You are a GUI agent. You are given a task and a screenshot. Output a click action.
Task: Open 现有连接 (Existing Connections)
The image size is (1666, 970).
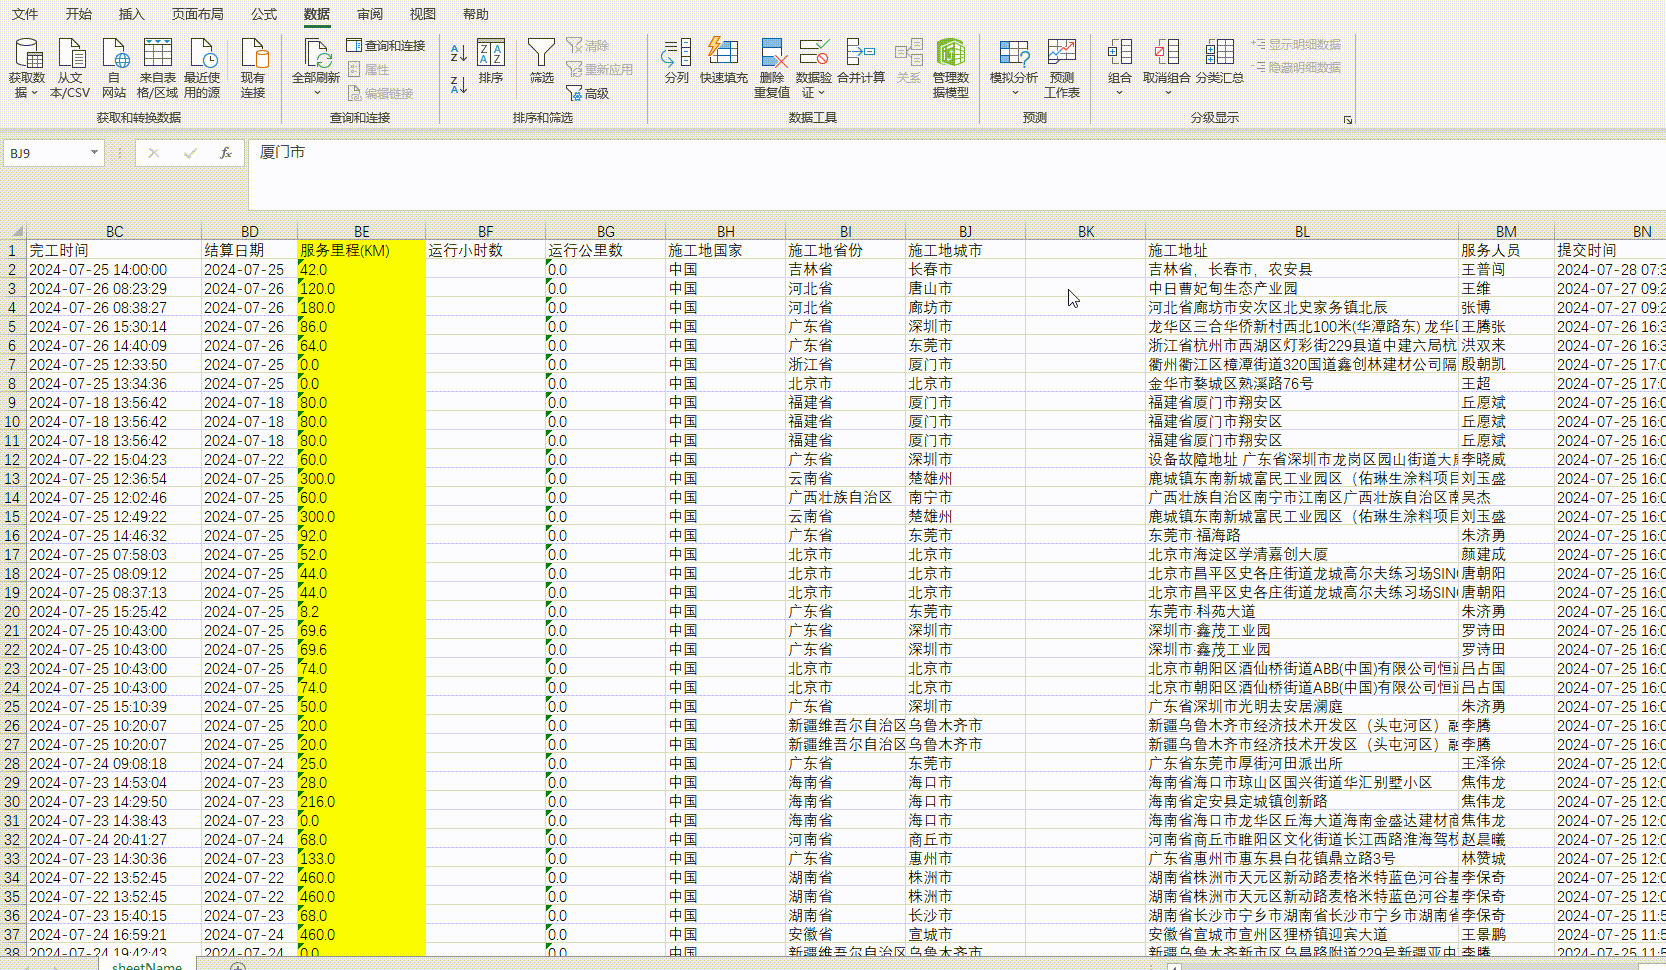pos(253,68)
